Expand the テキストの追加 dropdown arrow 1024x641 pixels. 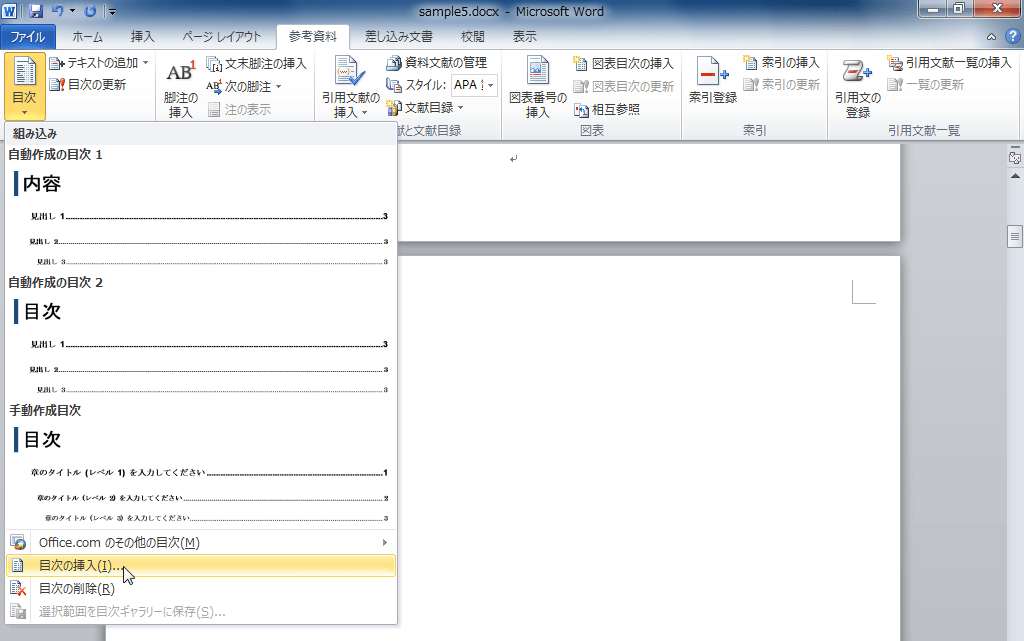(x=146, y=63)
